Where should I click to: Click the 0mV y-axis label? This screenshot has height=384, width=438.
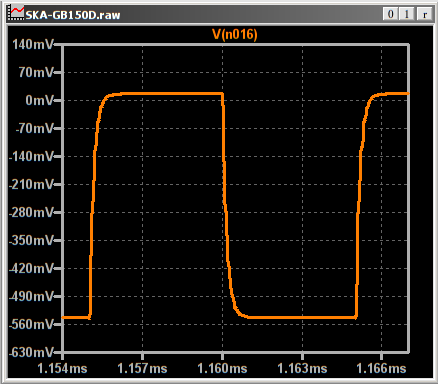click(39, 100)
